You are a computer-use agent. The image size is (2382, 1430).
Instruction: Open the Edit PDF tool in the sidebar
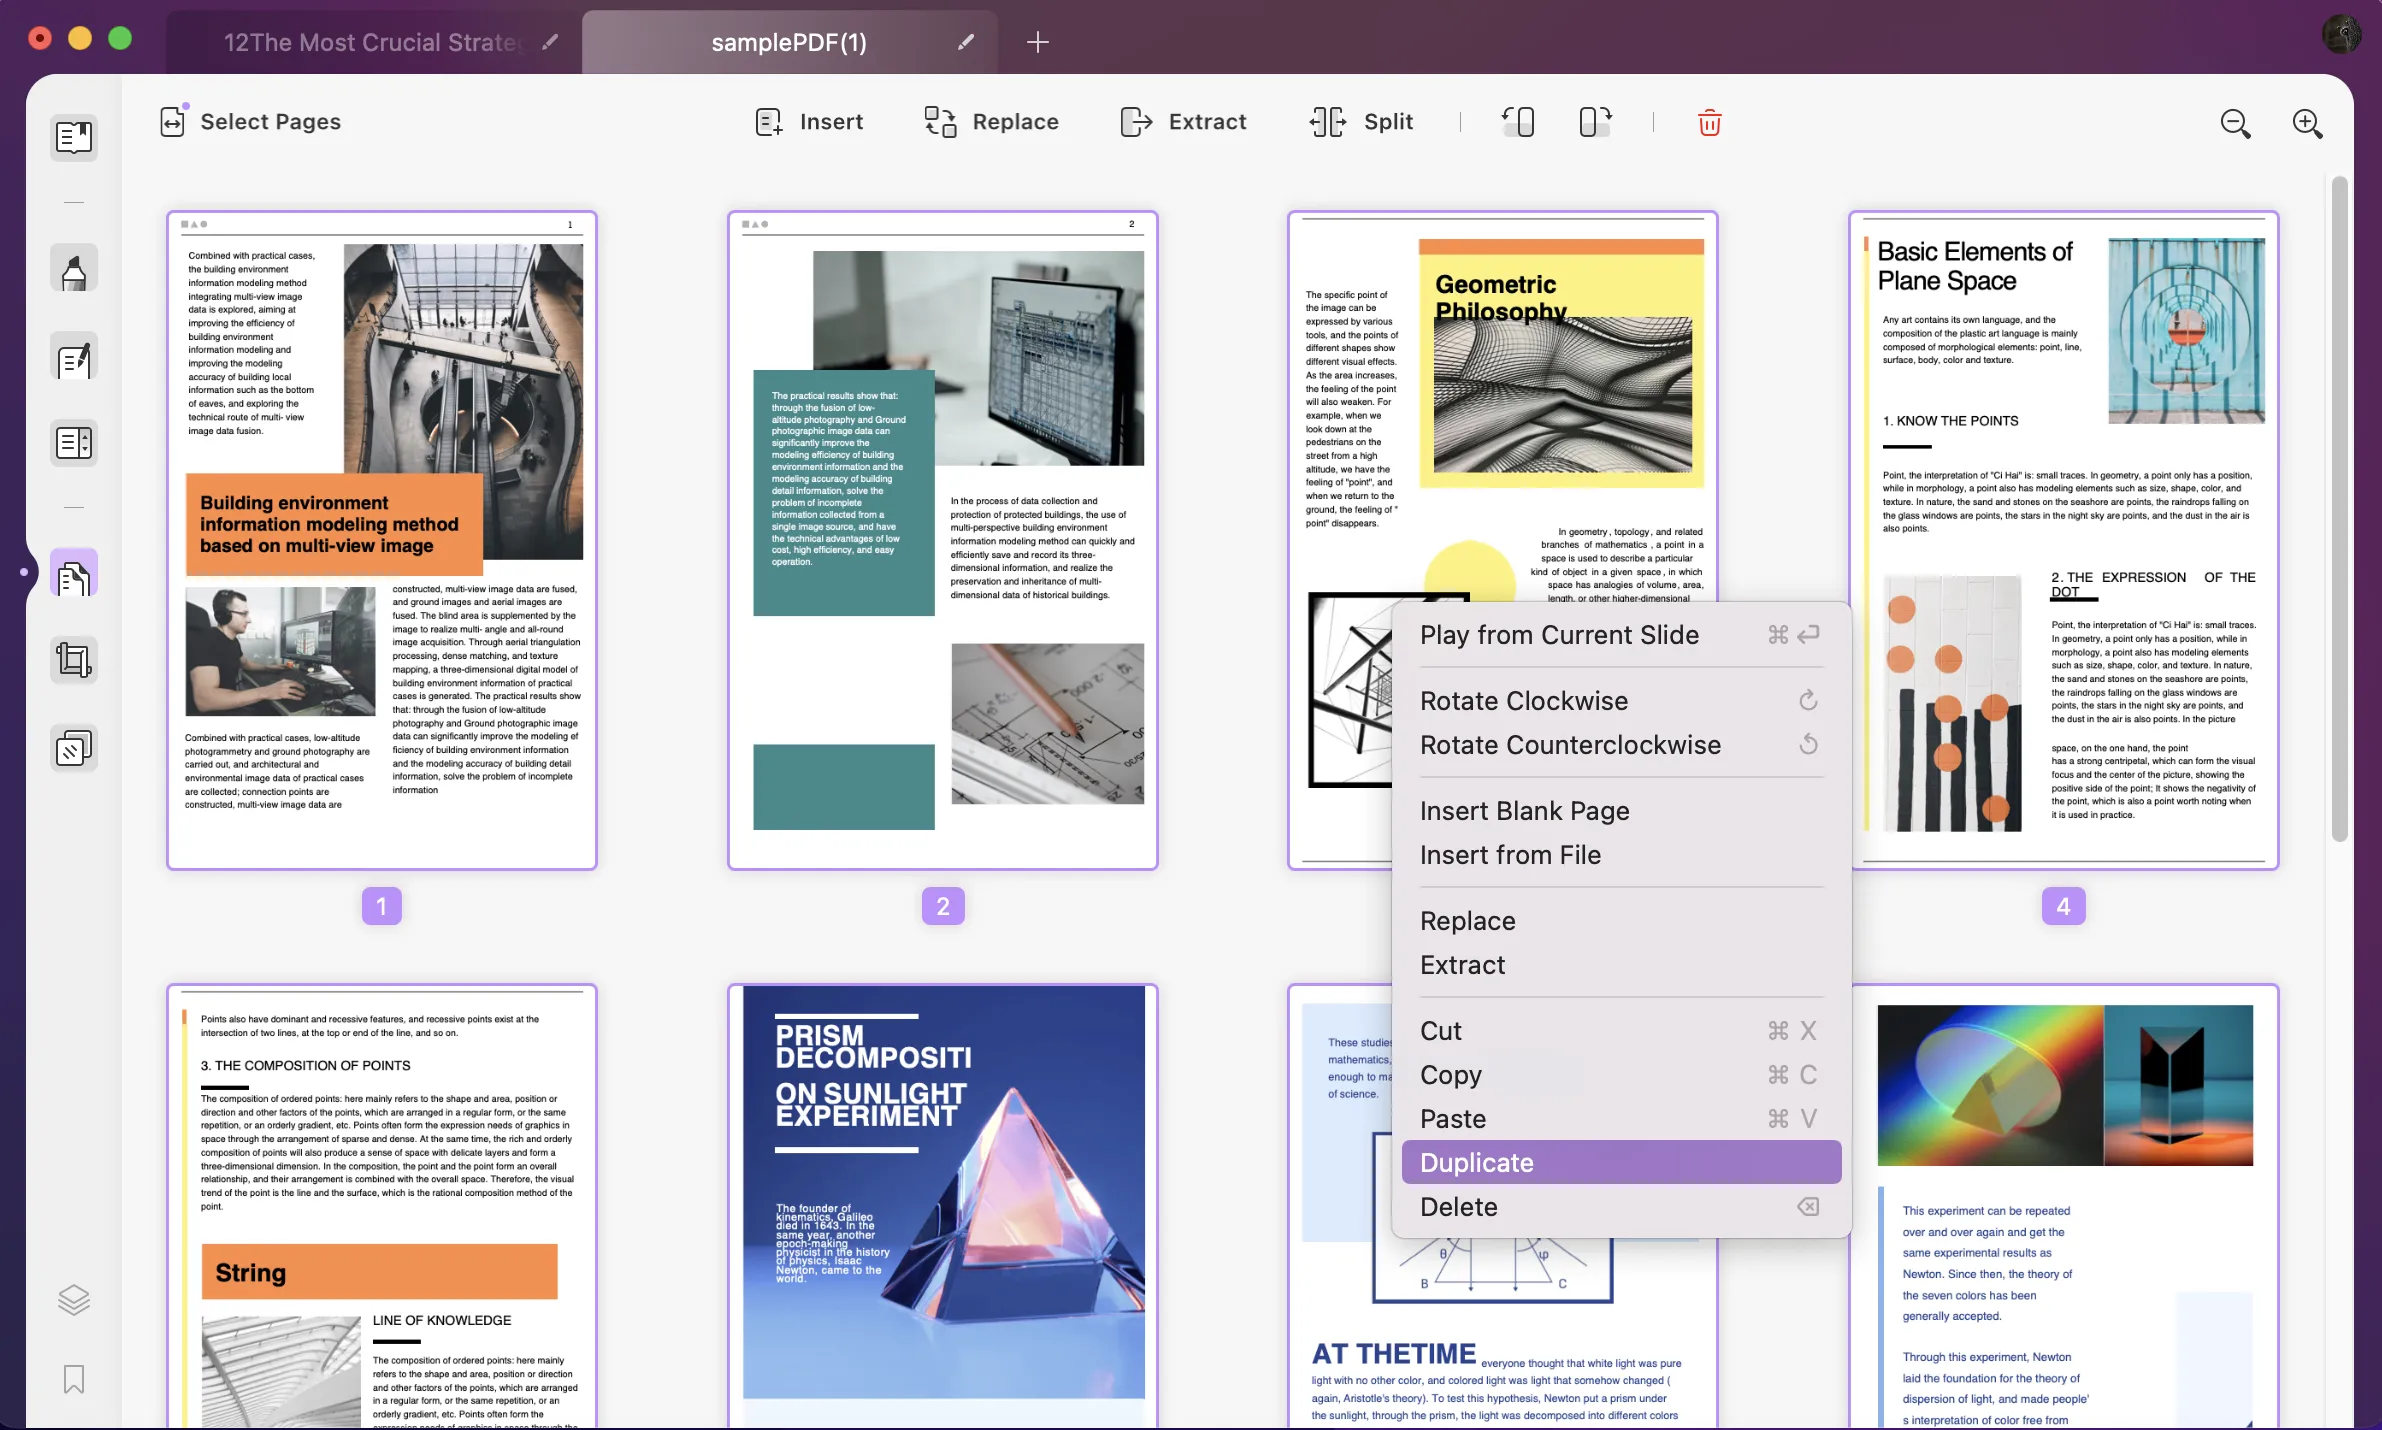(73, 357)
